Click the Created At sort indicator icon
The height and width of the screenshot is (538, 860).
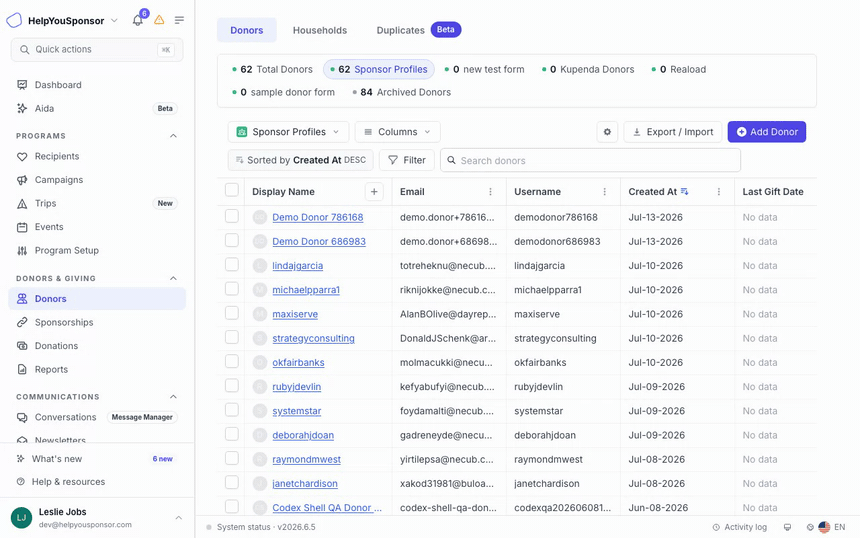click(684, 191)
